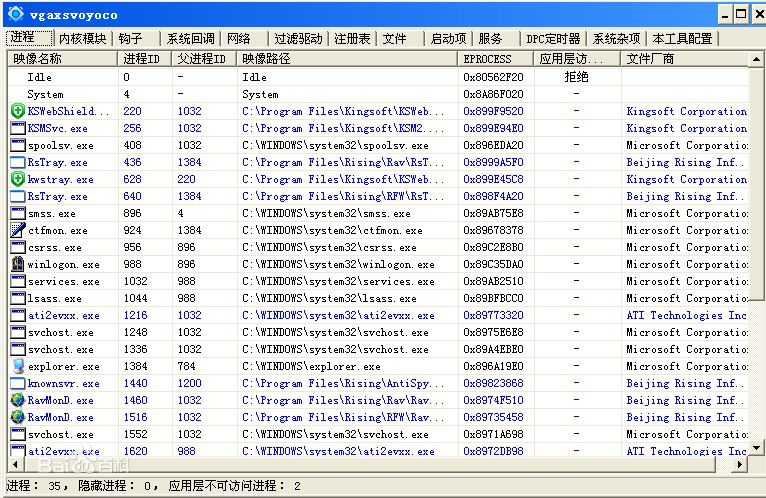
Task: Sort by 进程ID column header
Action: coord(145,59)
